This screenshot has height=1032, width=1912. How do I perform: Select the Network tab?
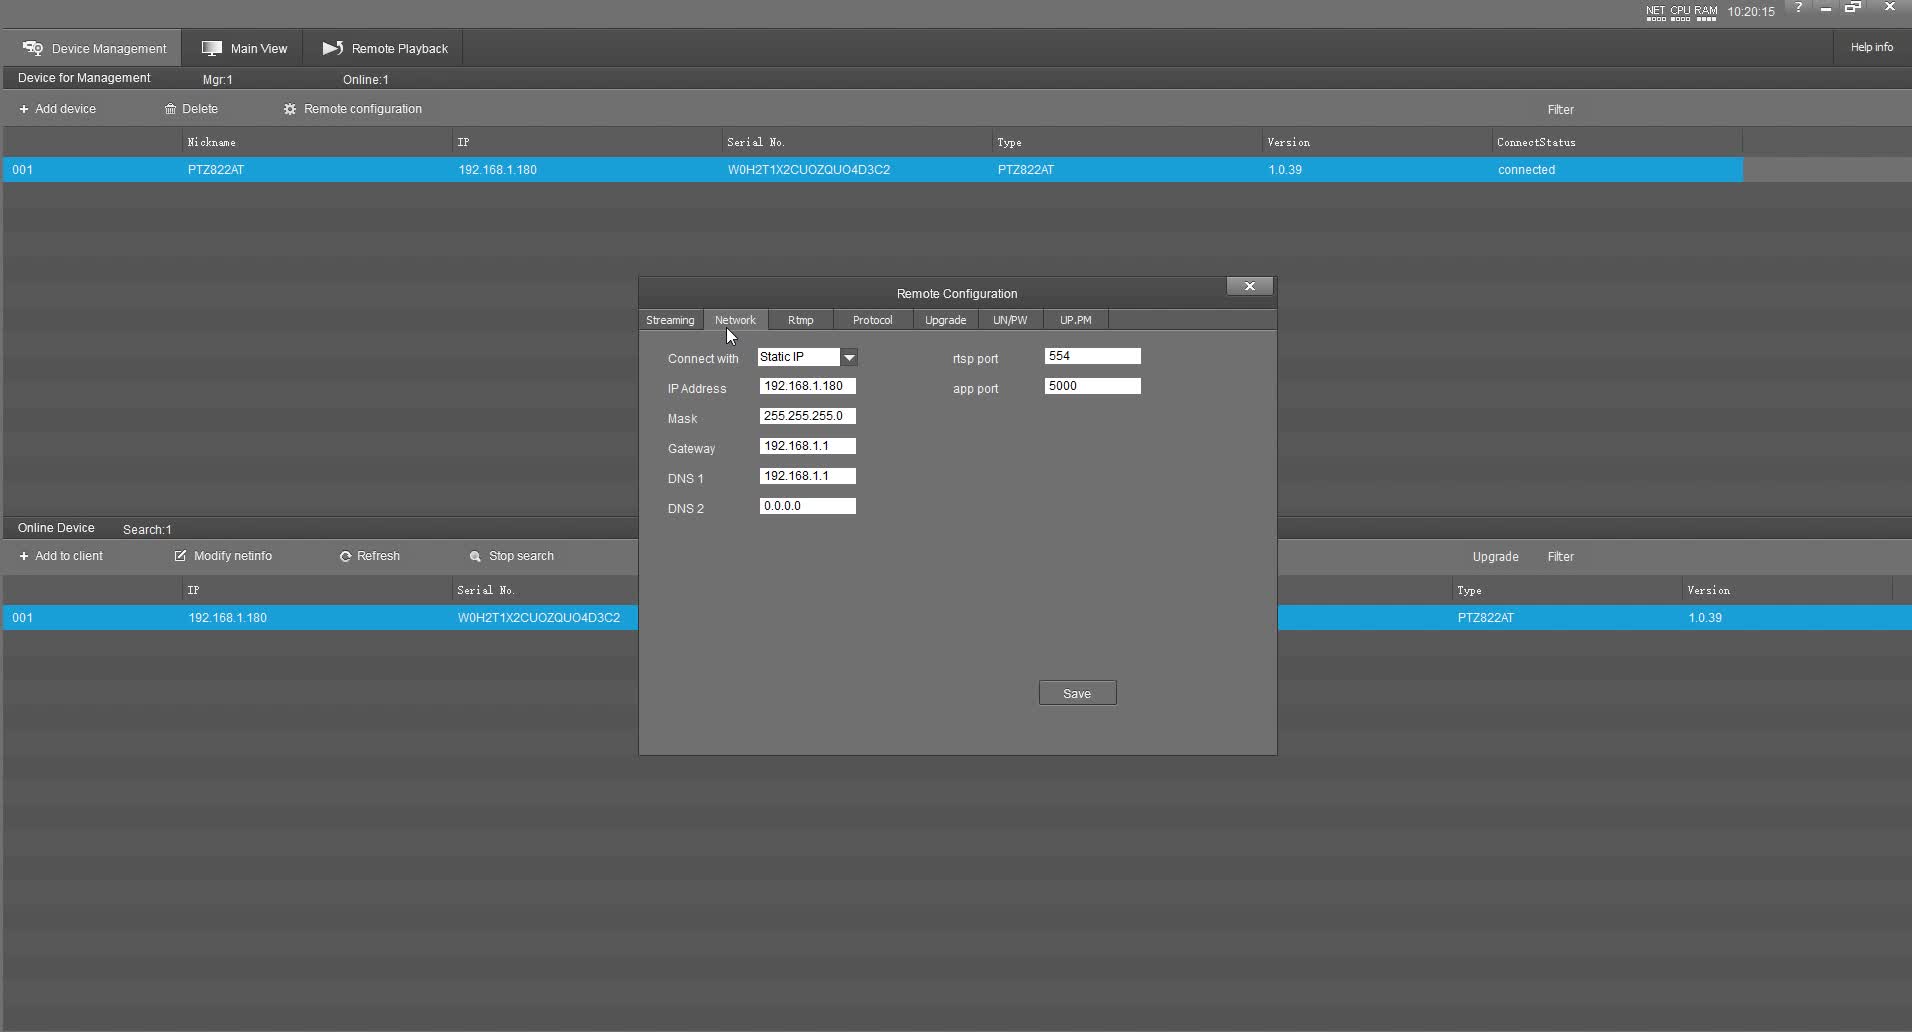click(735, 320)
